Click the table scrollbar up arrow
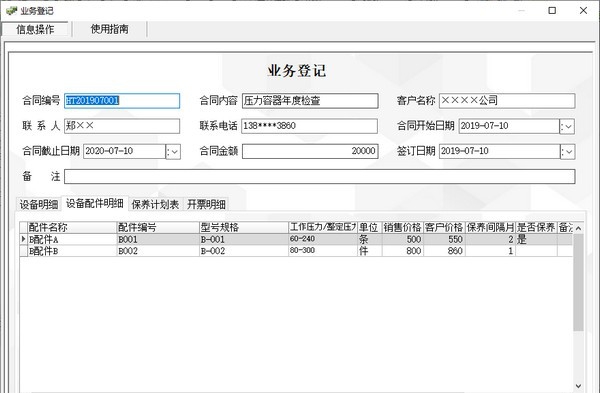Screen dimensions: 600x393 (579, 228)
